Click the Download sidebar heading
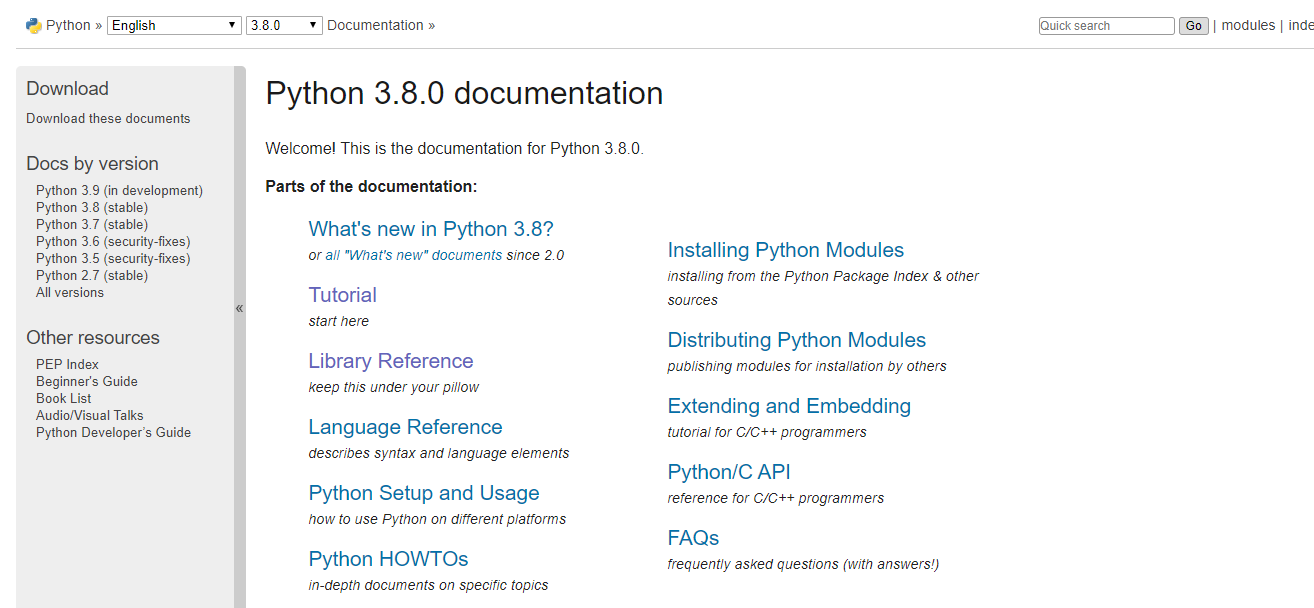1314x608 pixels. (x=67, y=89)
